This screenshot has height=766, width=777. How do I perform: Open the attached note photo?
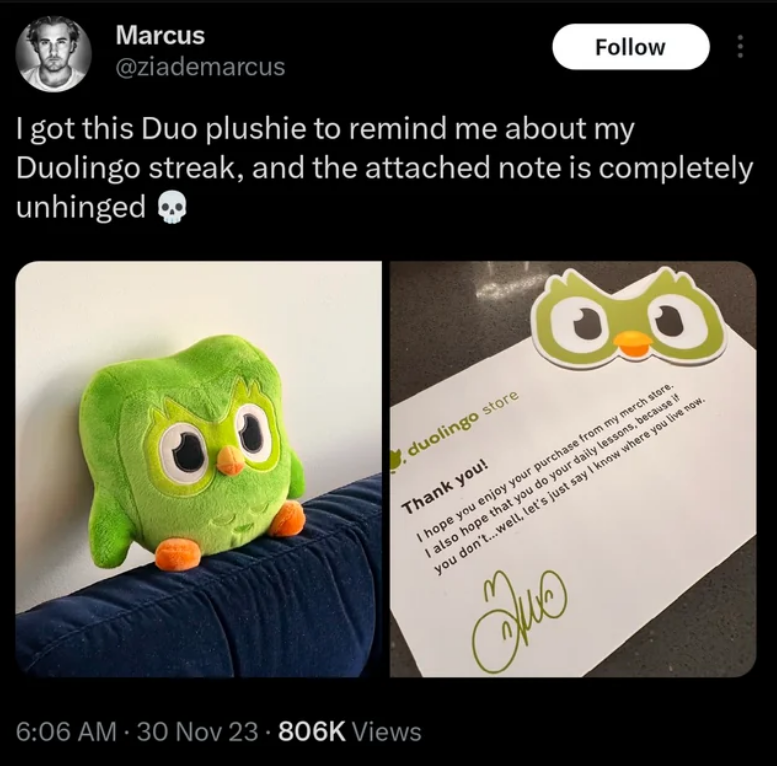[573, 469]
